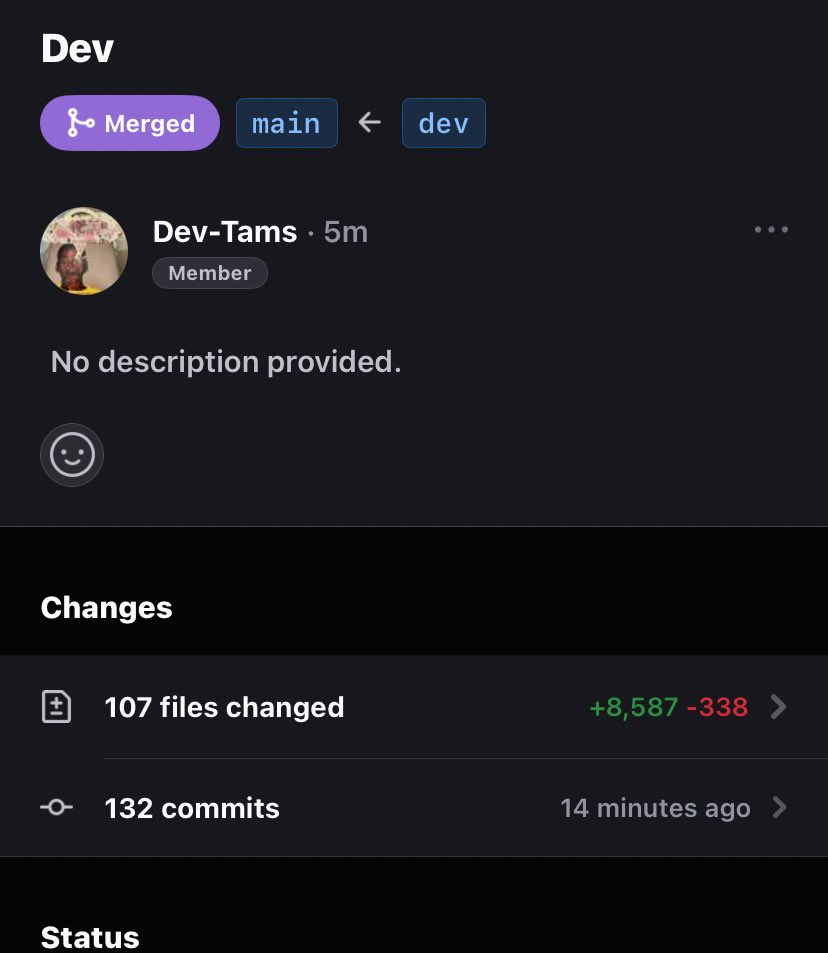This screenshot has height=953, width=828.
Task: Tap the purple Merged status badge
Action: tap(129, 123)
